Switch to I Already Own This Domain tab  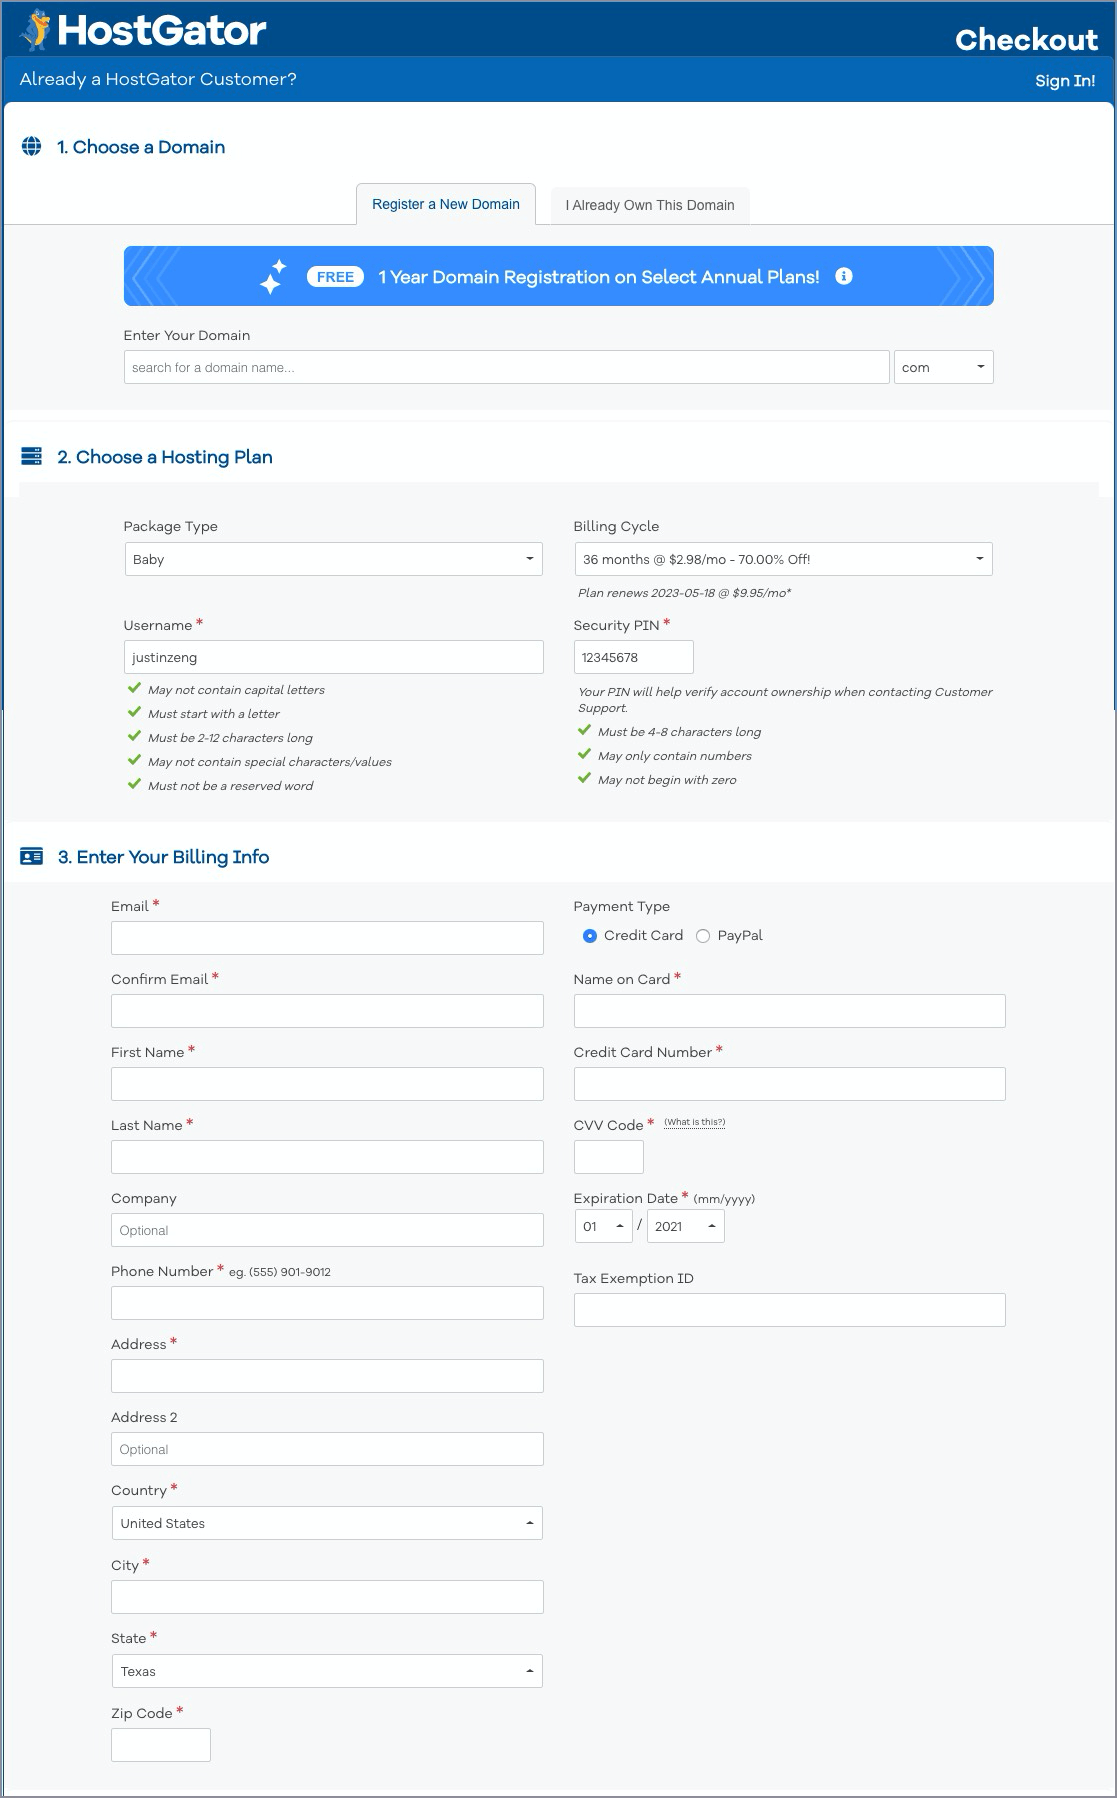pos(650,205)
